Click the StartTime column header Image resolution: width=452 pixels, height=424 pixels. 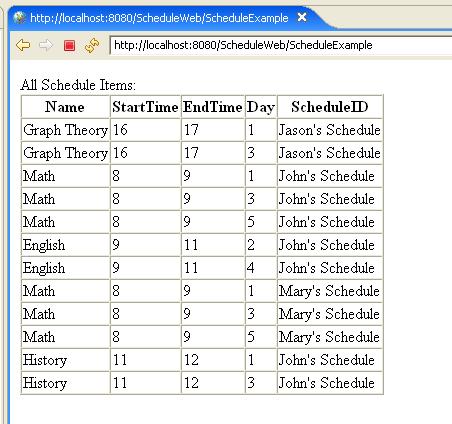[x=145, y=107]
